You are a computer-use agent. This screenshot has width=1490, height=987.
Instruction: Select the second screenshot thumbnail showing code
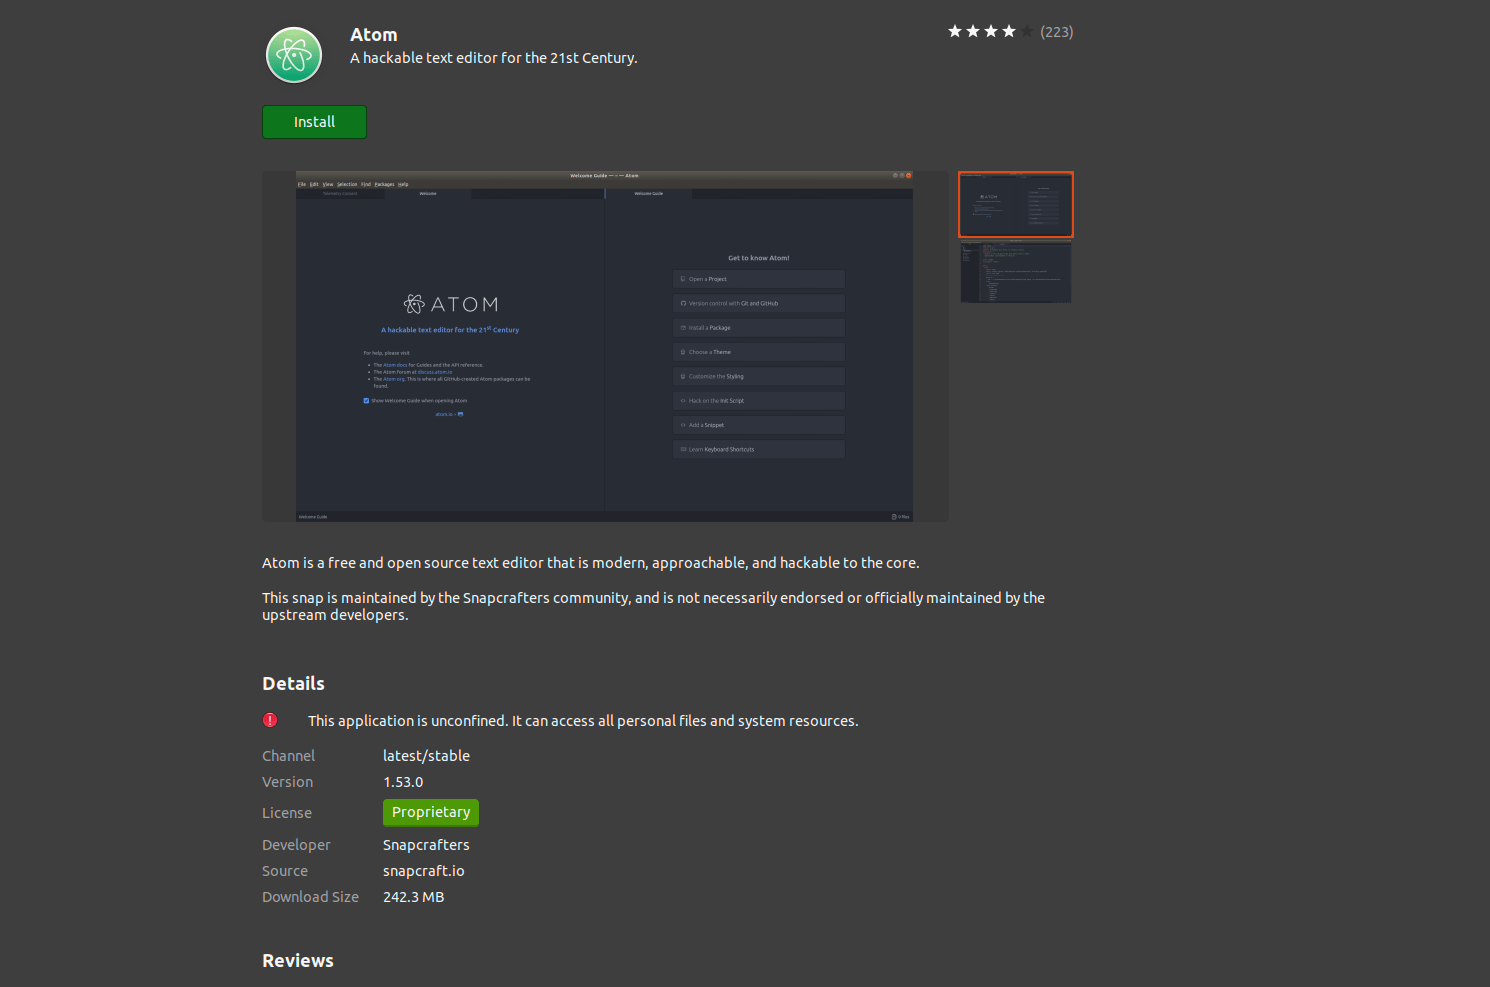click(1016, 271)
